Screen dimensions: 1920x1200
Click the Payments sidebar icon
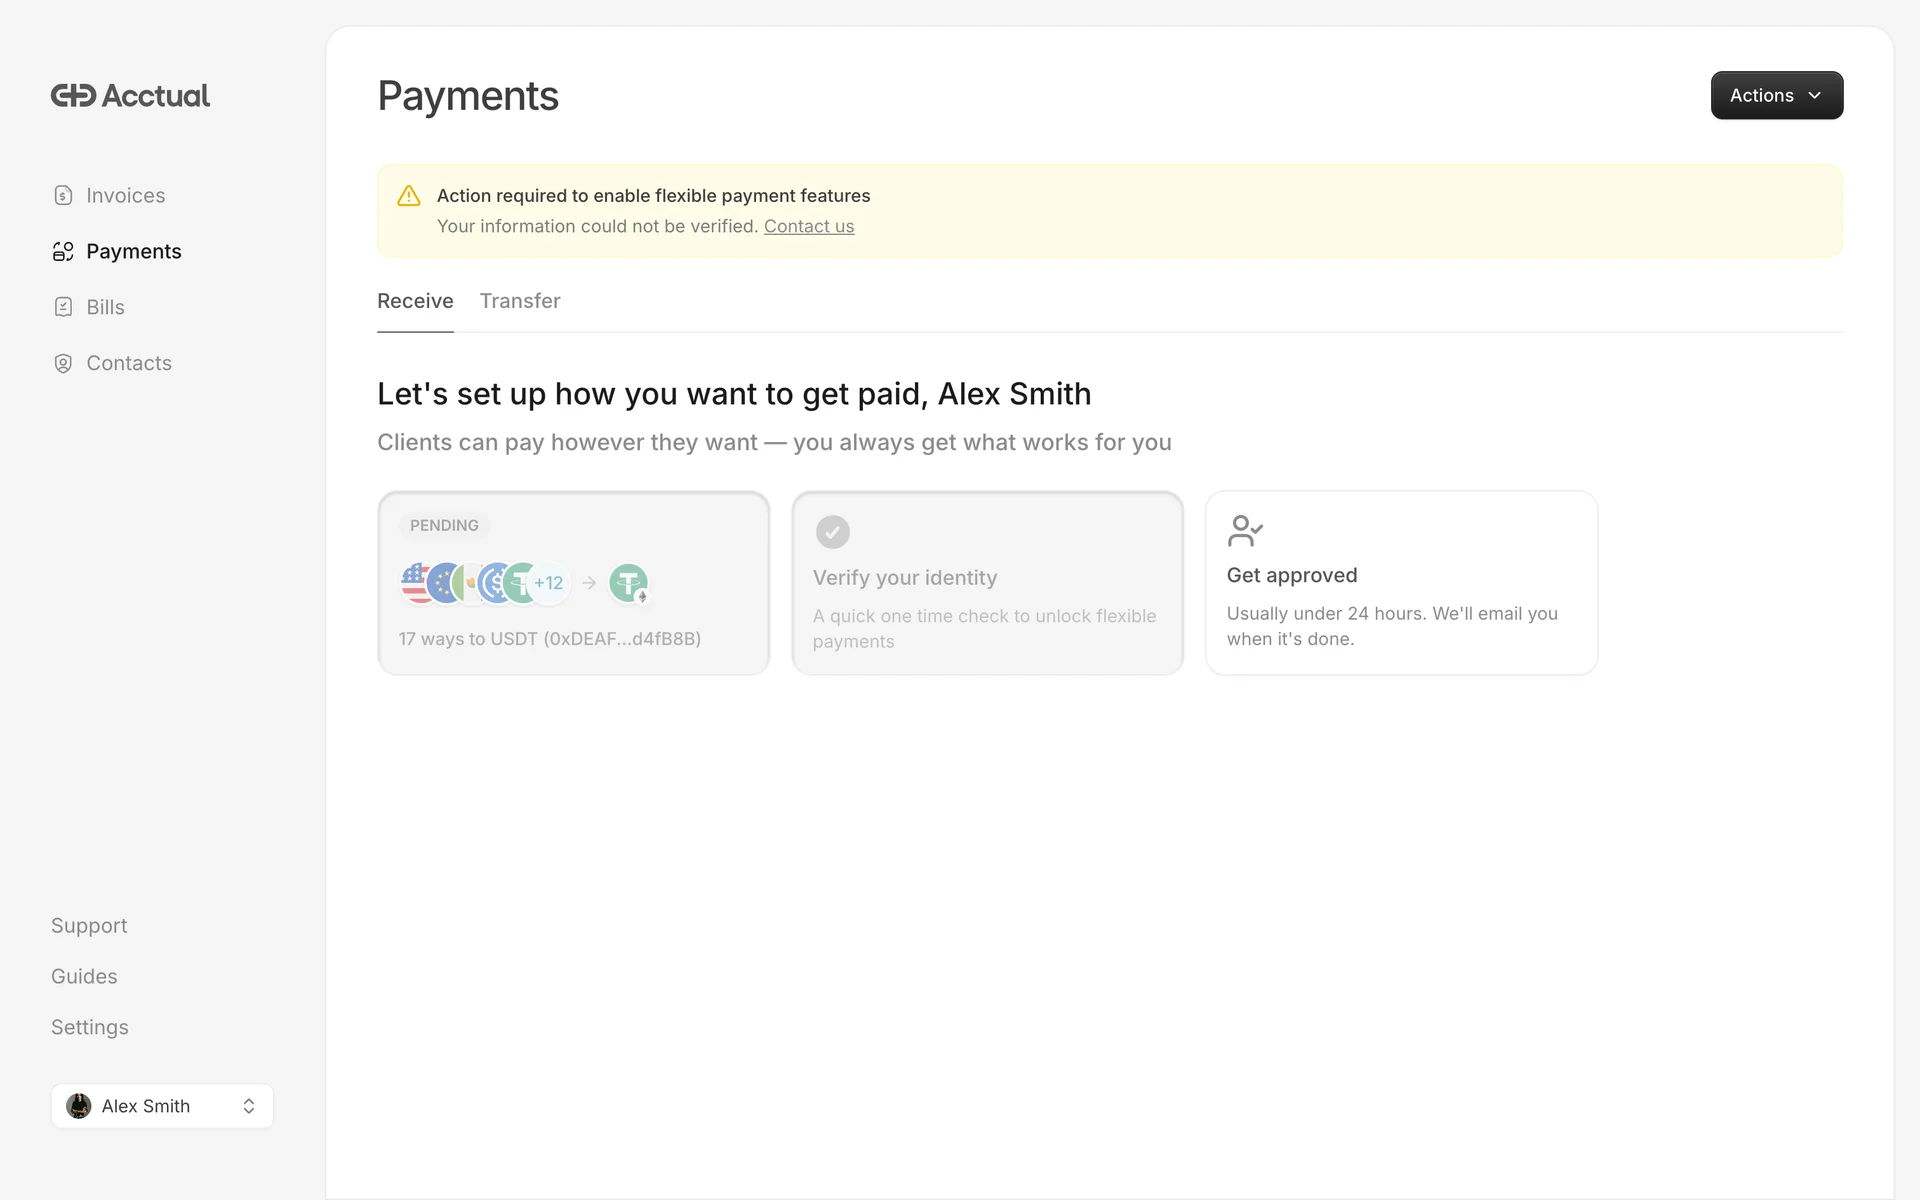(63, 251)
